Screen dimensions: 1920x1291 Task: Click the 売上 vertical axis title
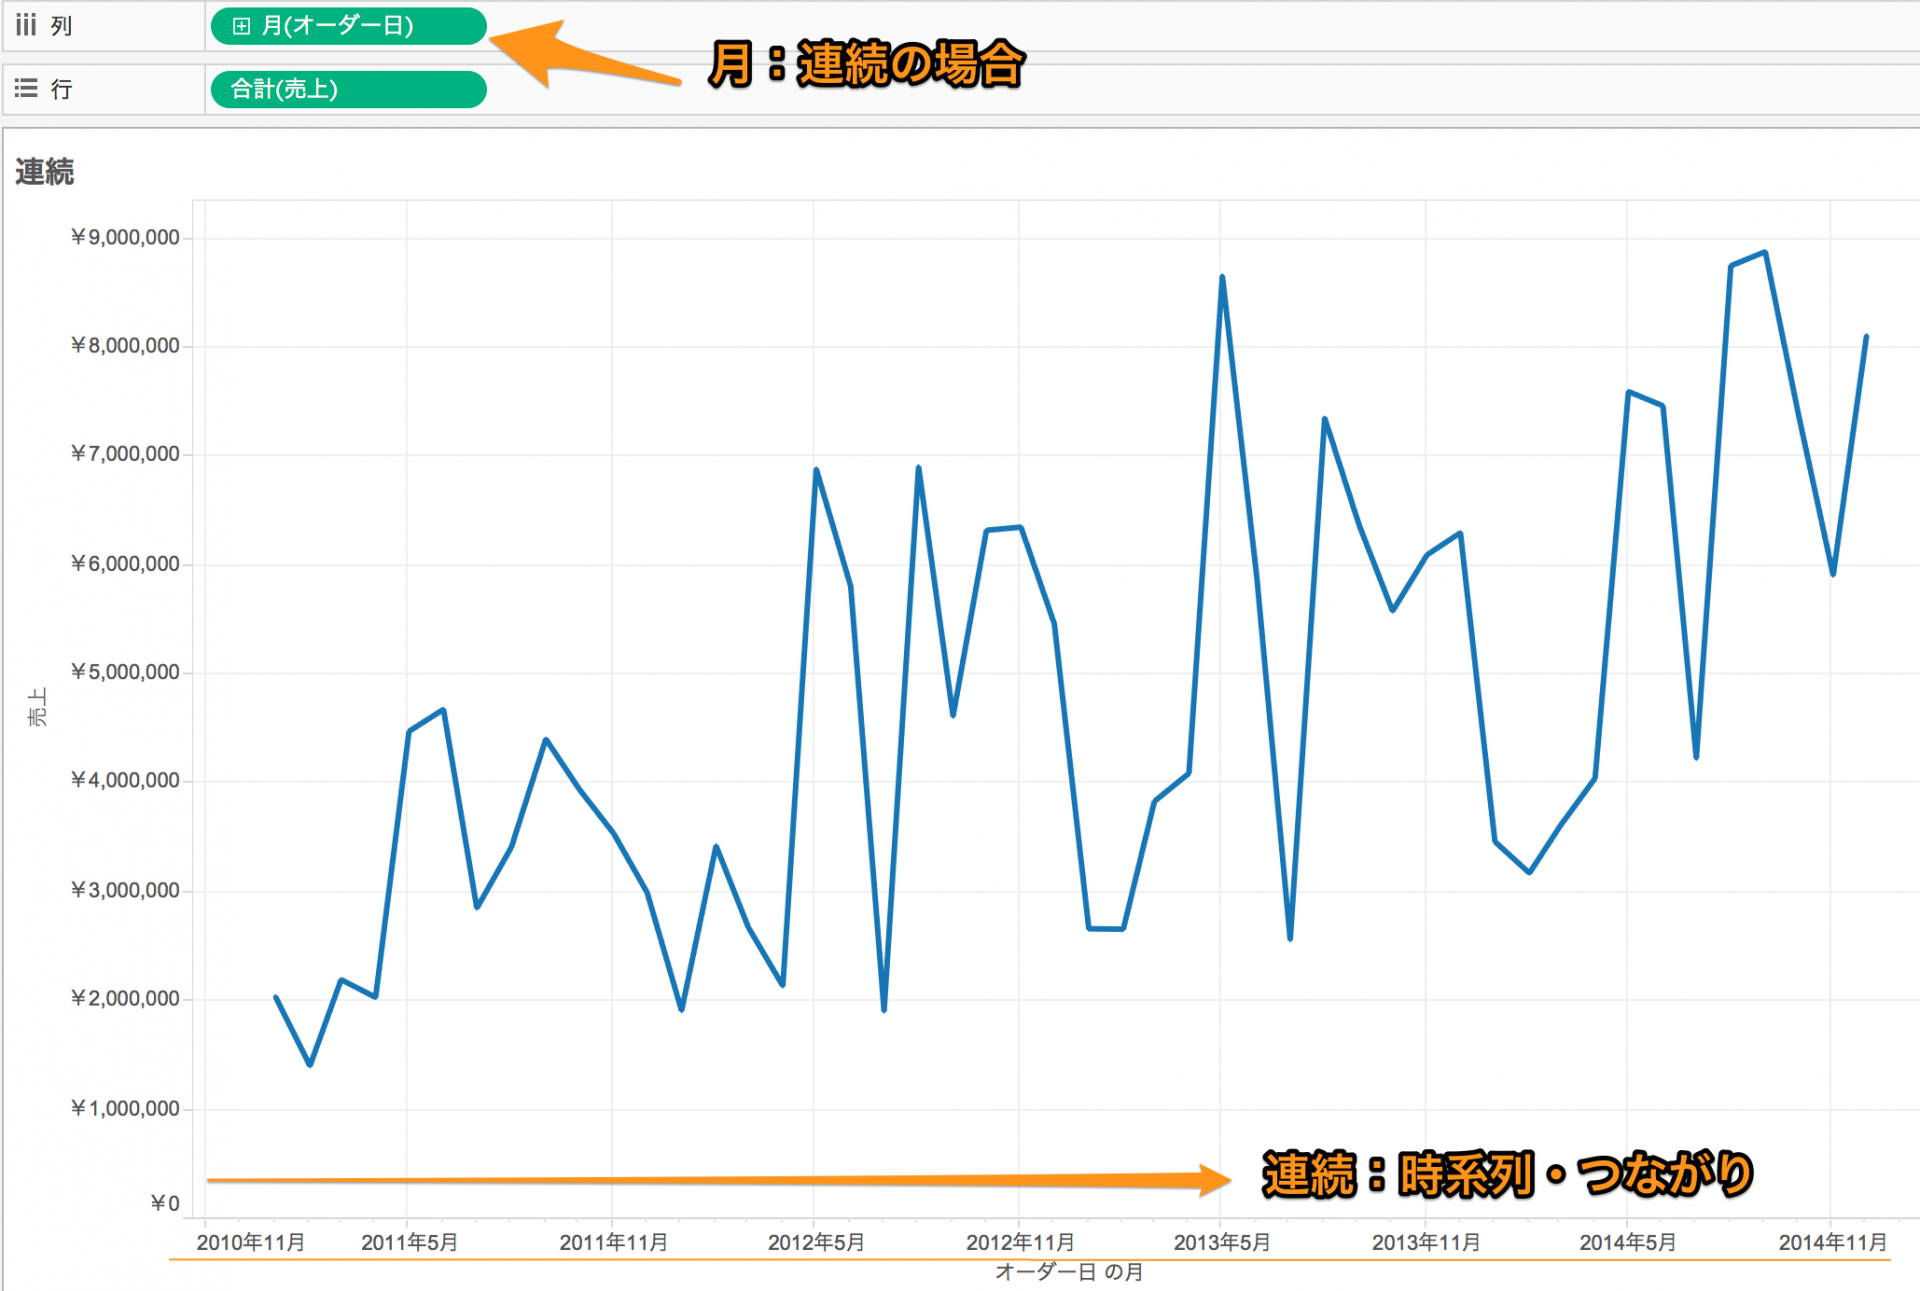click(x=37, y=706)
